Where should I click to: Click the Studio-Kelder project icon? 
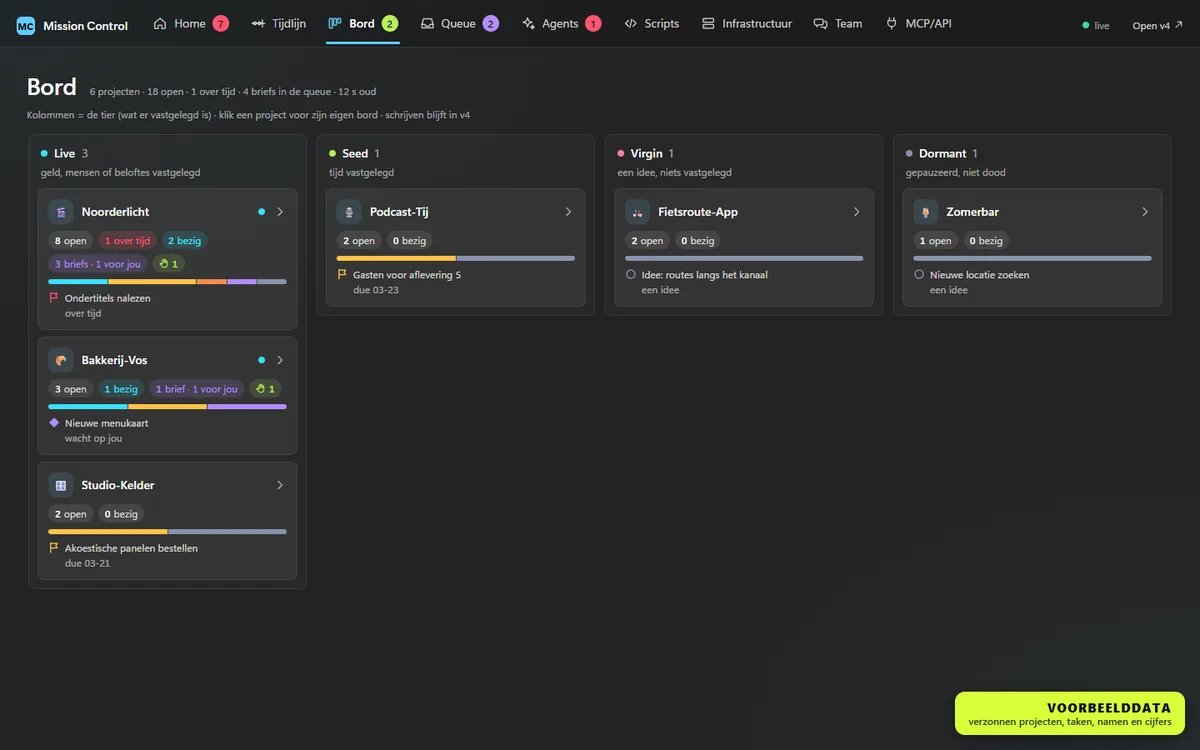[61, 485]
